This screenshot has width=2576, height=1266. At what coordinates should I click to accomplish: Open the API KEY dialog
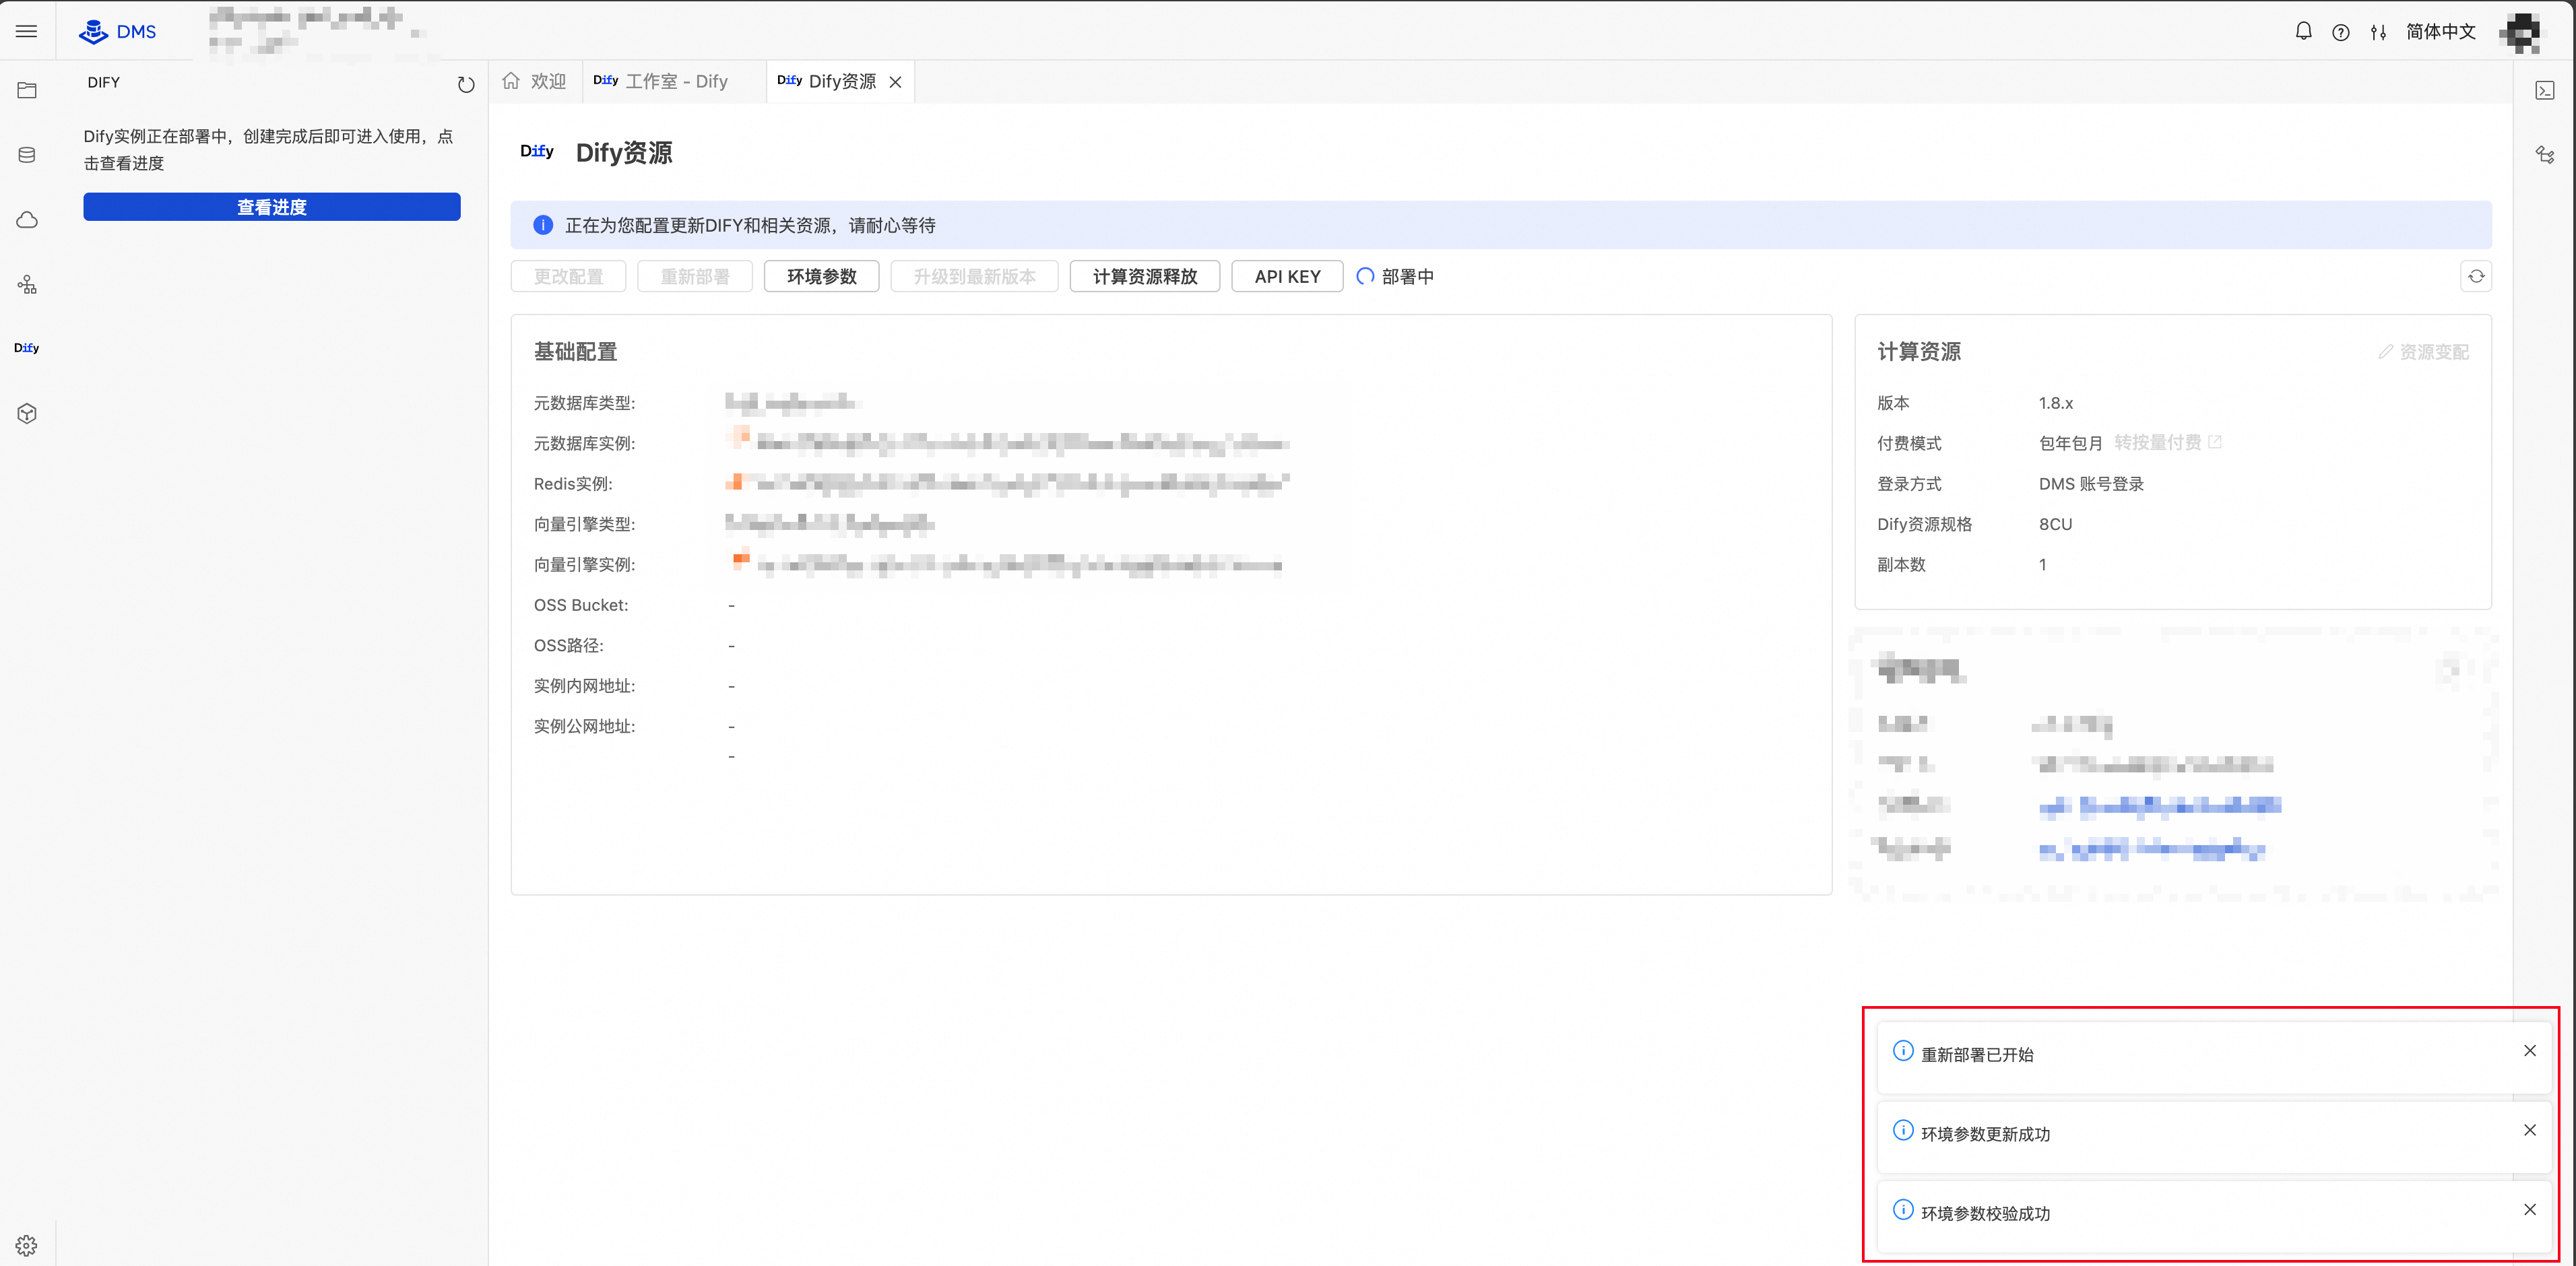[1287, 276]
